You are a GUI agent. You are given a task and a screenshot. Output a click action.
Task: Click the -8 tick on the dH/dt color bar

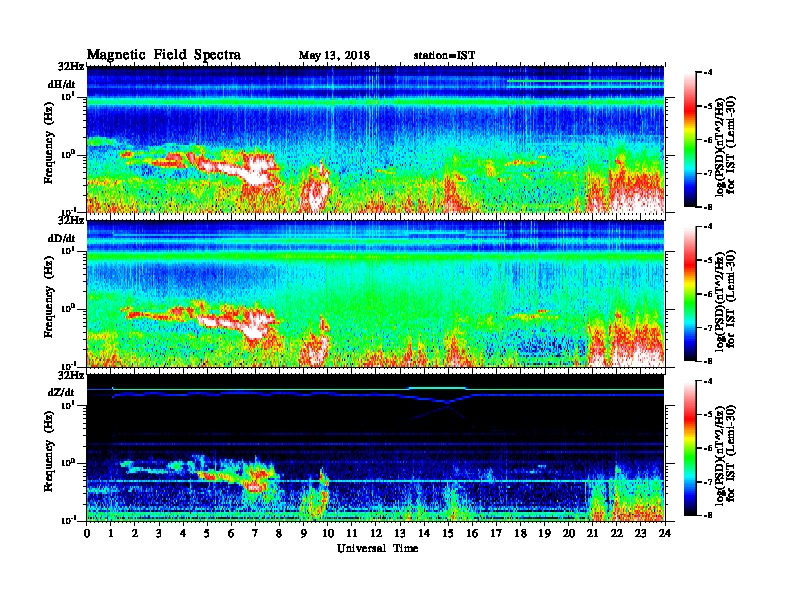point(708,207)
